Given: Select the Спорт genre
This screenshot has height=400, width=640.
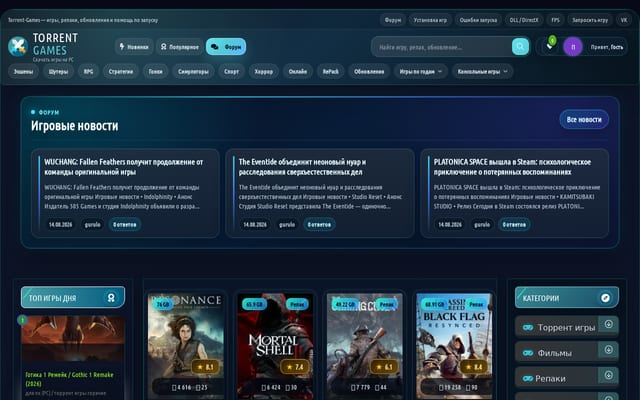Looking at the screenshot, I should (231, 71).
